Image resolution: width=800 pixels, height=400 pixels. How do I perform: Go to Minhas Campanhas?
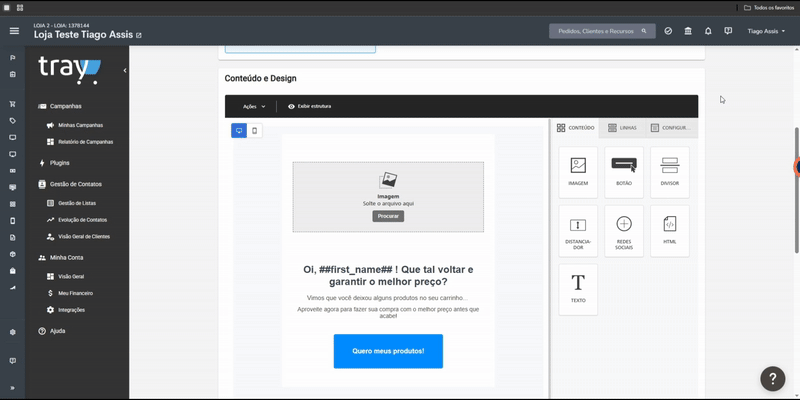pyautogui.click(x=75, y=125)
